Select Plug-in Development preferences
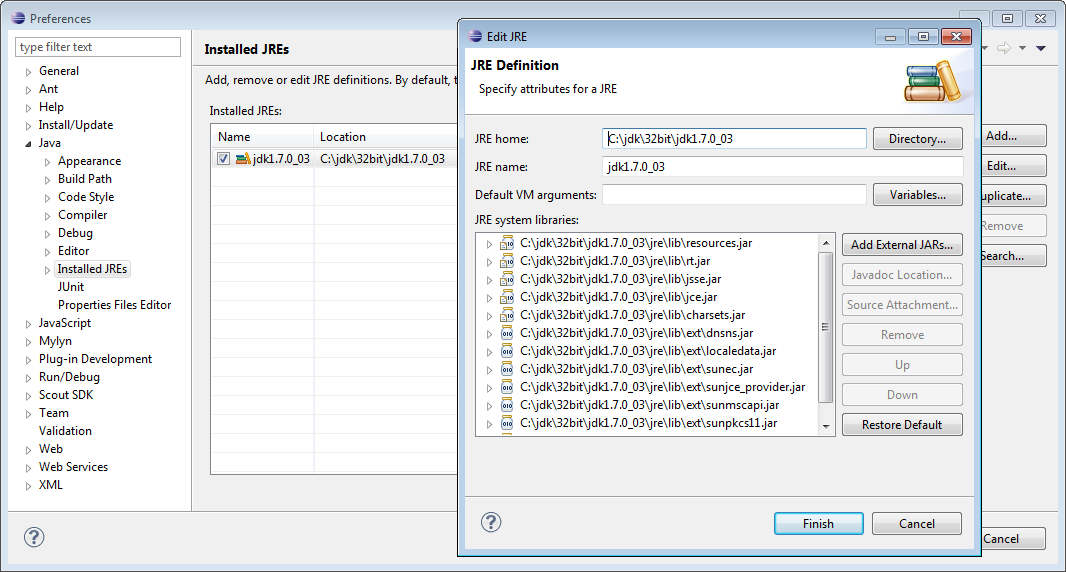This screenshot has width=1066, height=572. tap(95, 358)
